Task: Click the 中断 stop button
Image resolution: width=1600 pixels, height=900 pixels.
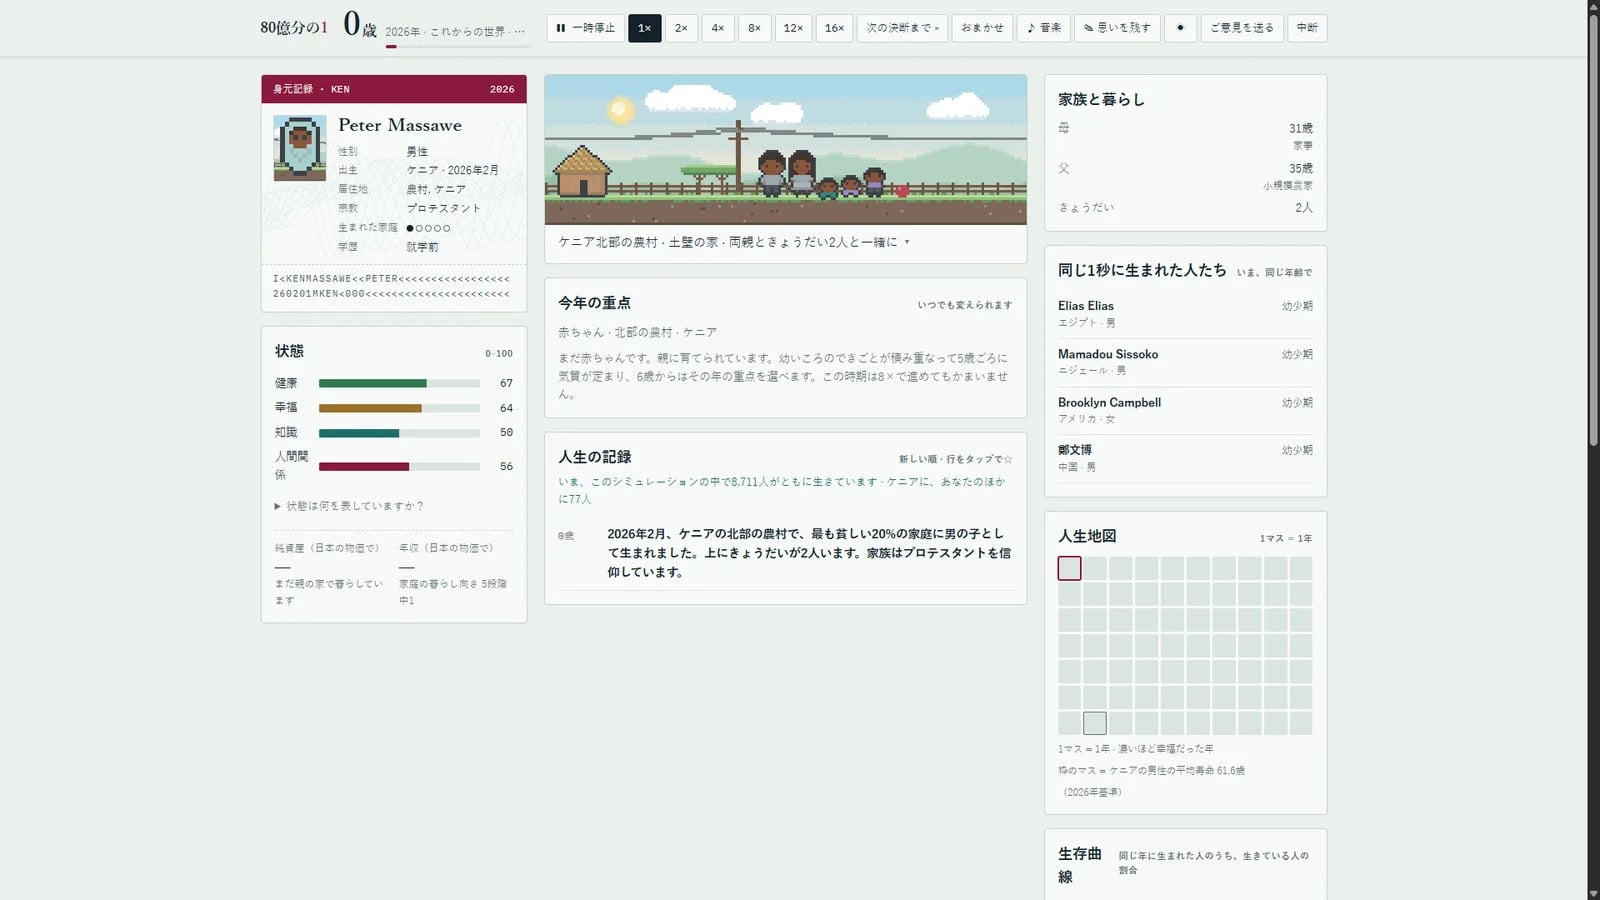Action: pos(1307,28)
